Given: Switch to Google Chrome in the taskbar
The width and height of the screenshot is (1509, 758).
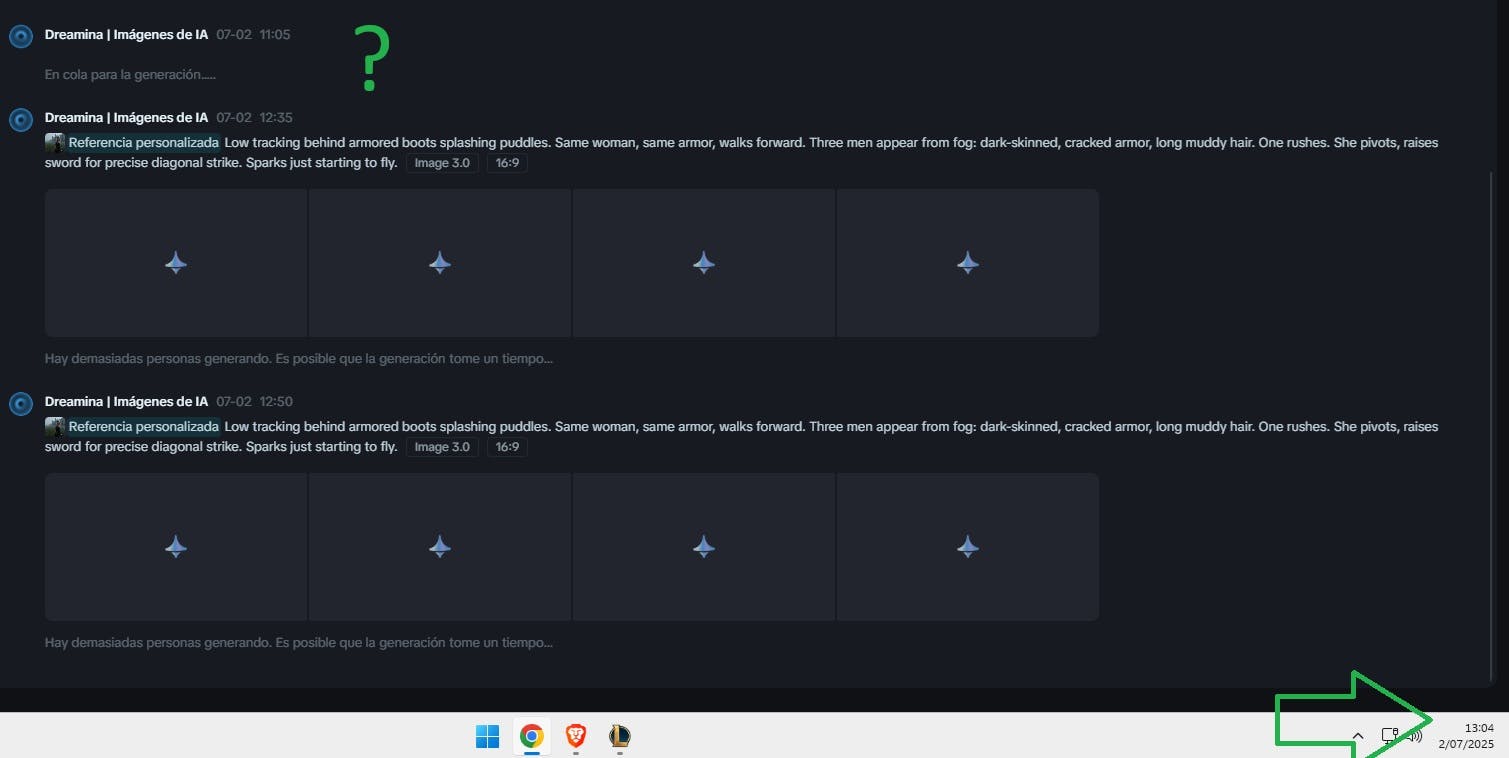Looking at the screenshot, I should (532, 737).
